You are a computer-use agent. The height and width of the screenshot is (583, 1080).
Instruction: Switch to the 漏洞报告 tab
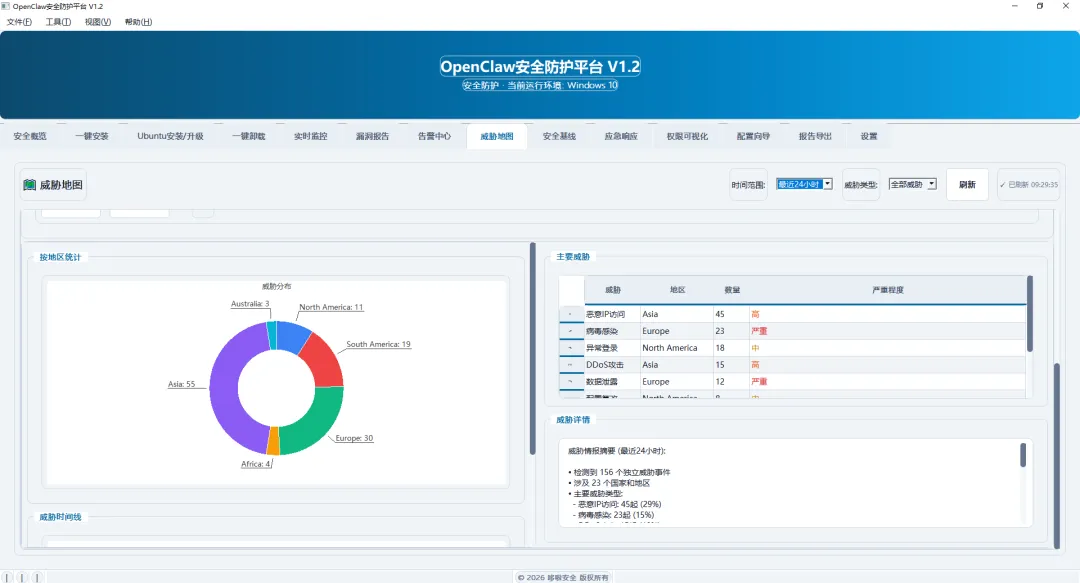click(373, 136)
